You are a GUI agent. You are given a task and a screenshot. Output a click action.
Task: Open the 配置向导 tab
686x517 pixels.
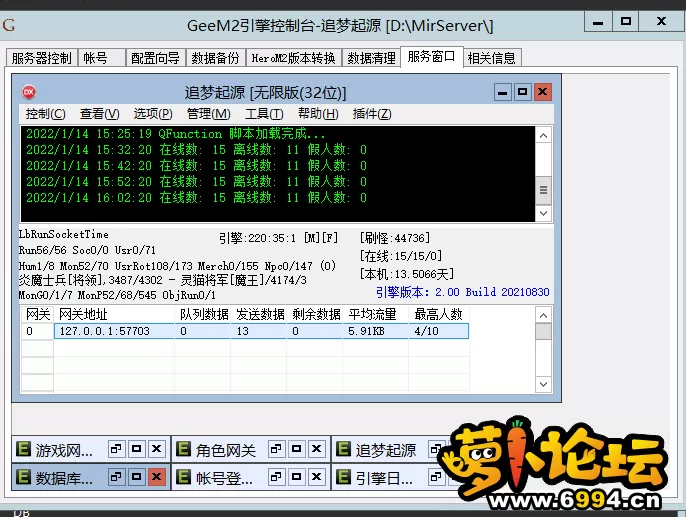pyautogui.click(x=155, y=58)
